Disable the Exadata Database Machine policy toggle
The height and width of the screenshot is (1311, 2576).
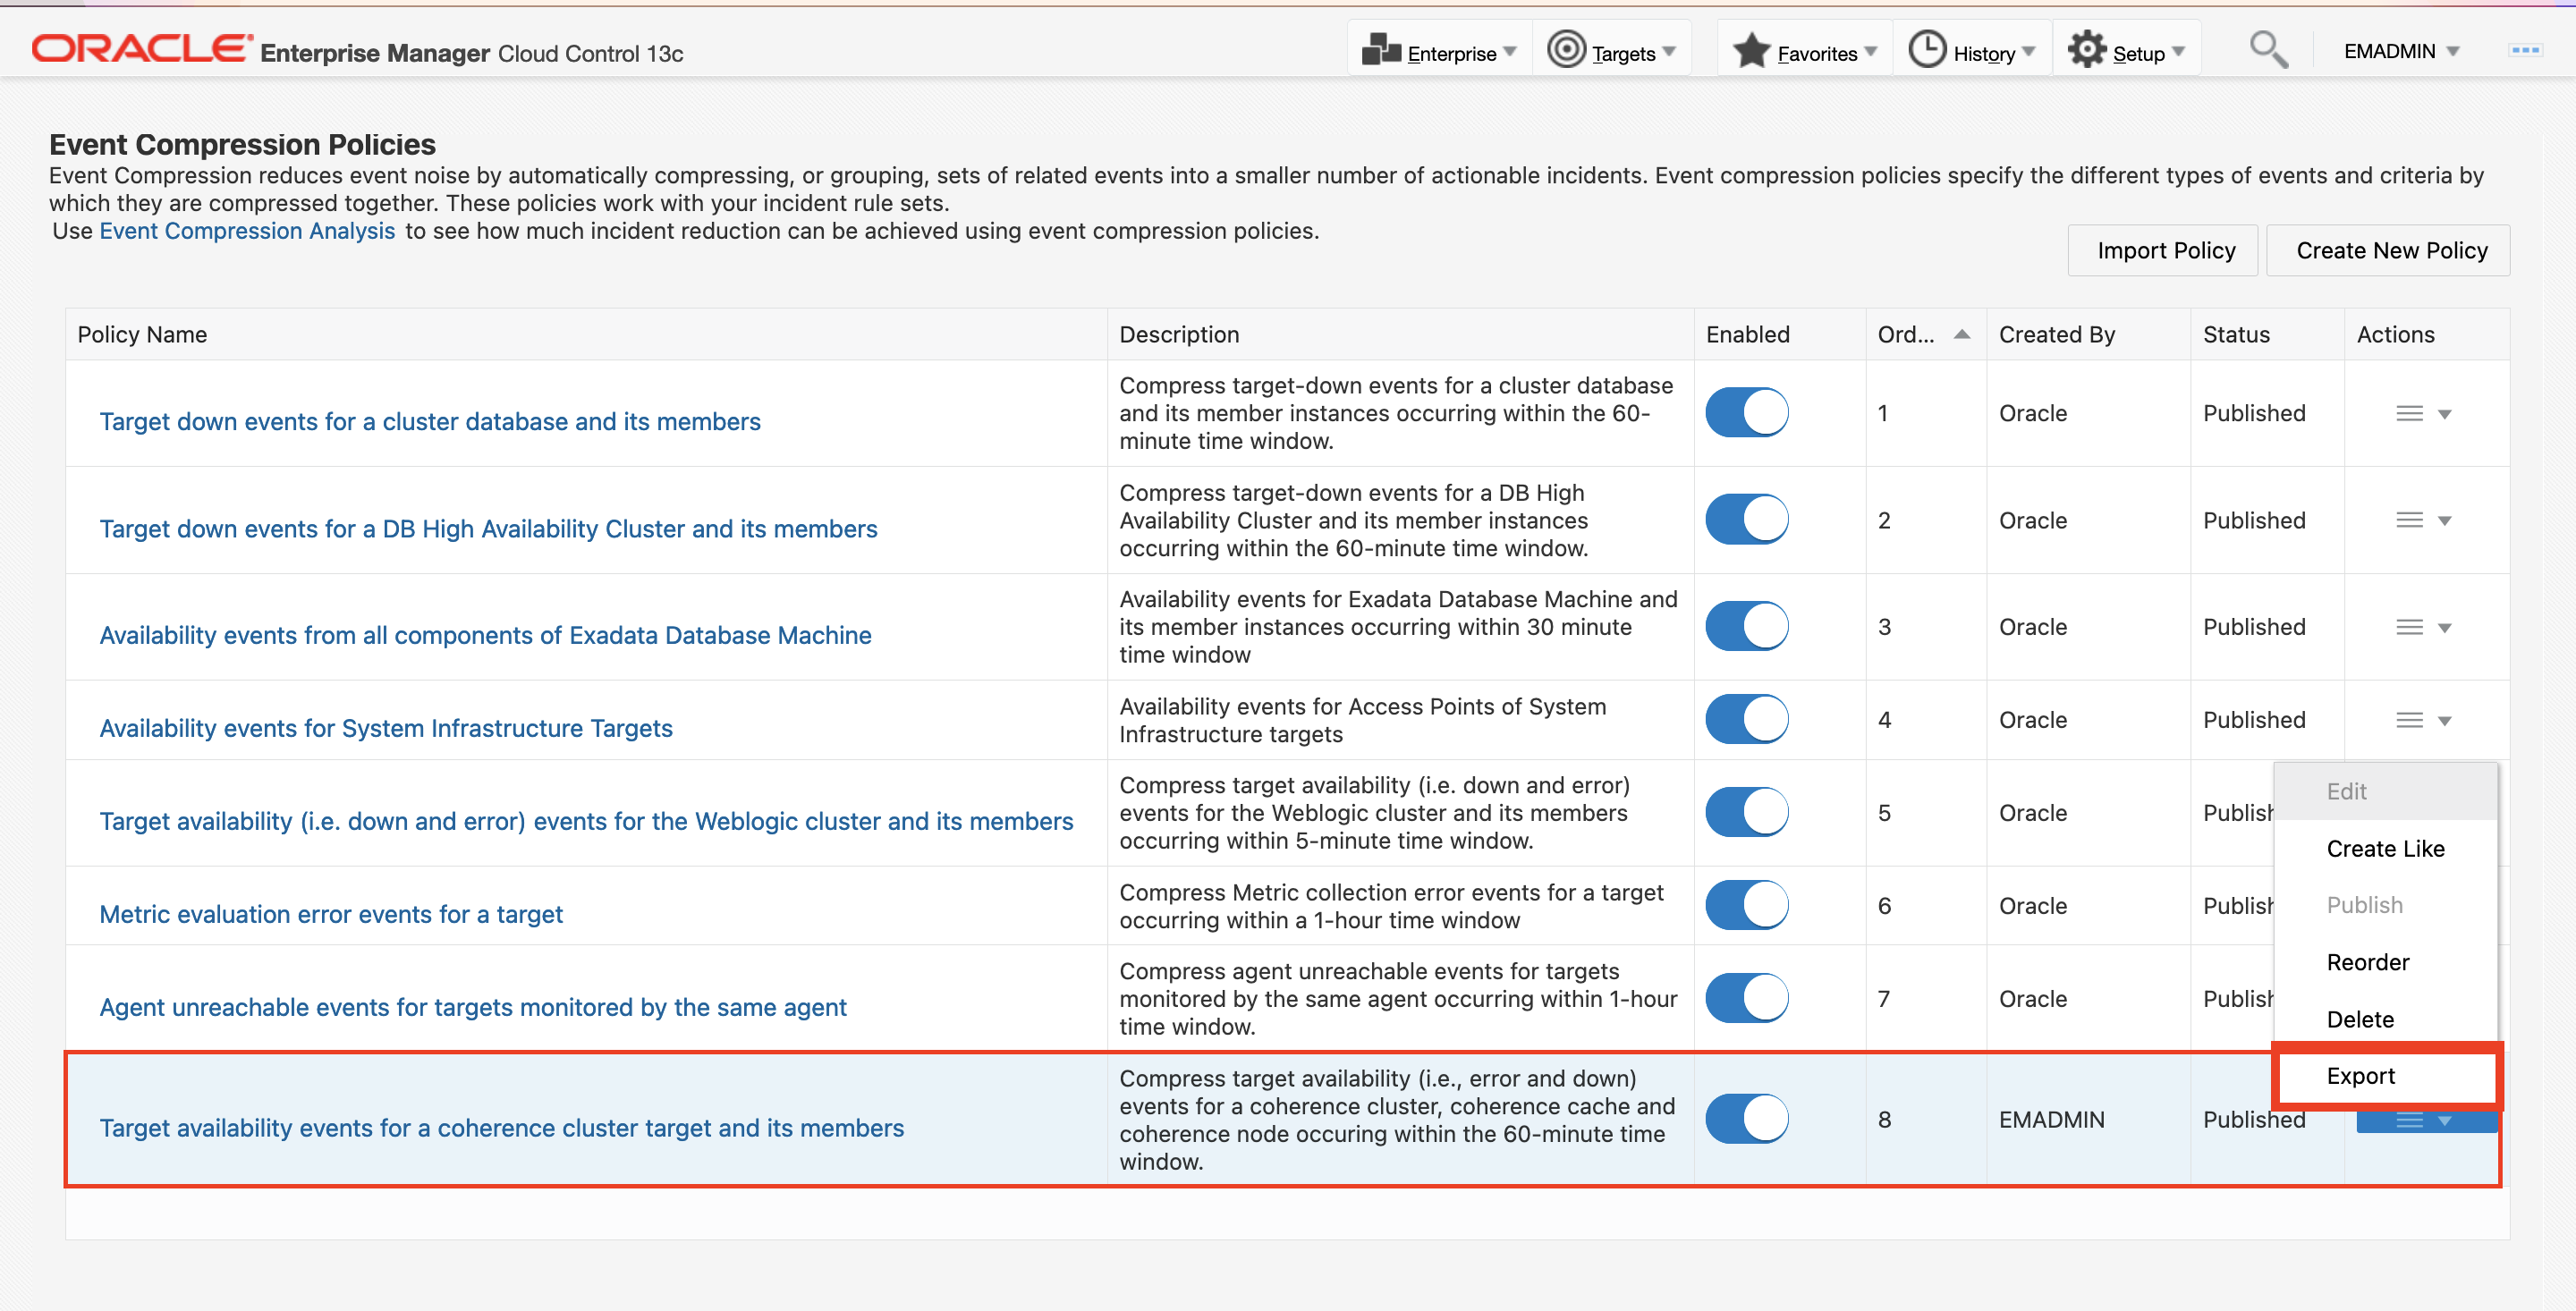[x=1746, y=627]
